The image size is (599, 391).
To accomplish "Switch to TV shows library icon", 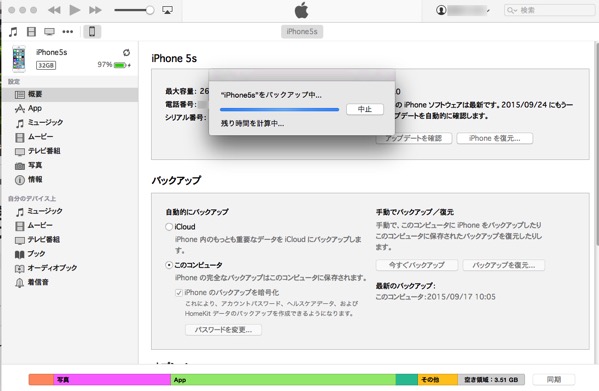I will [49, 32].
